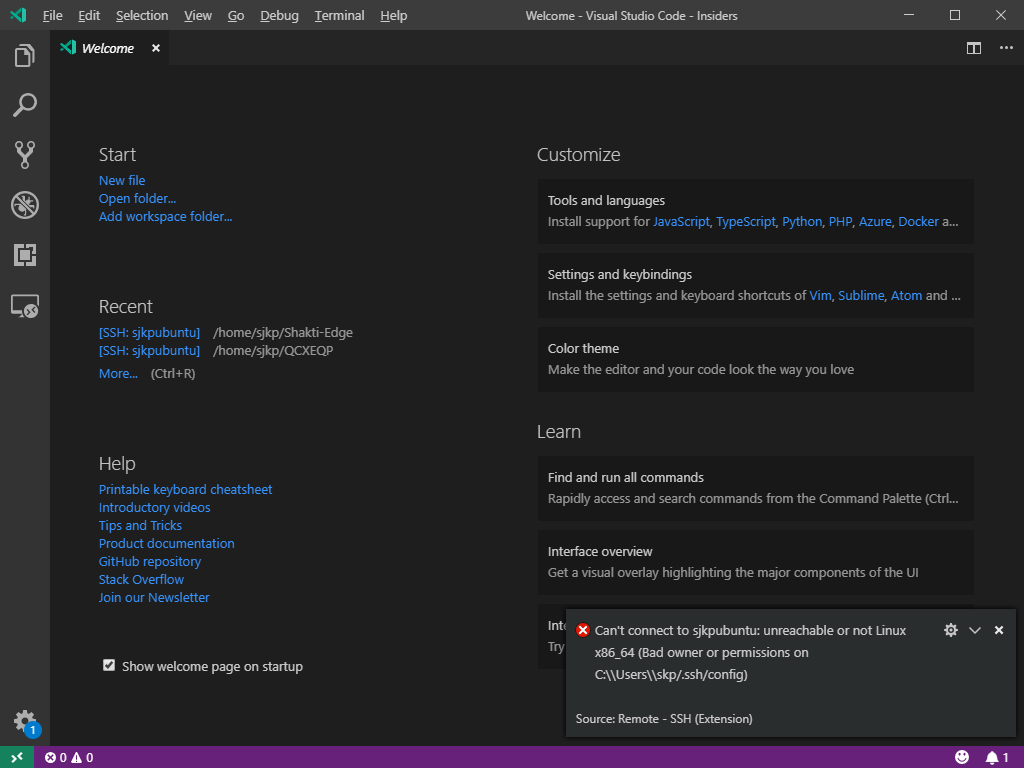Uncheck Show welcome page on startup
Viewport: 1024px width, 768px height.
109,665
